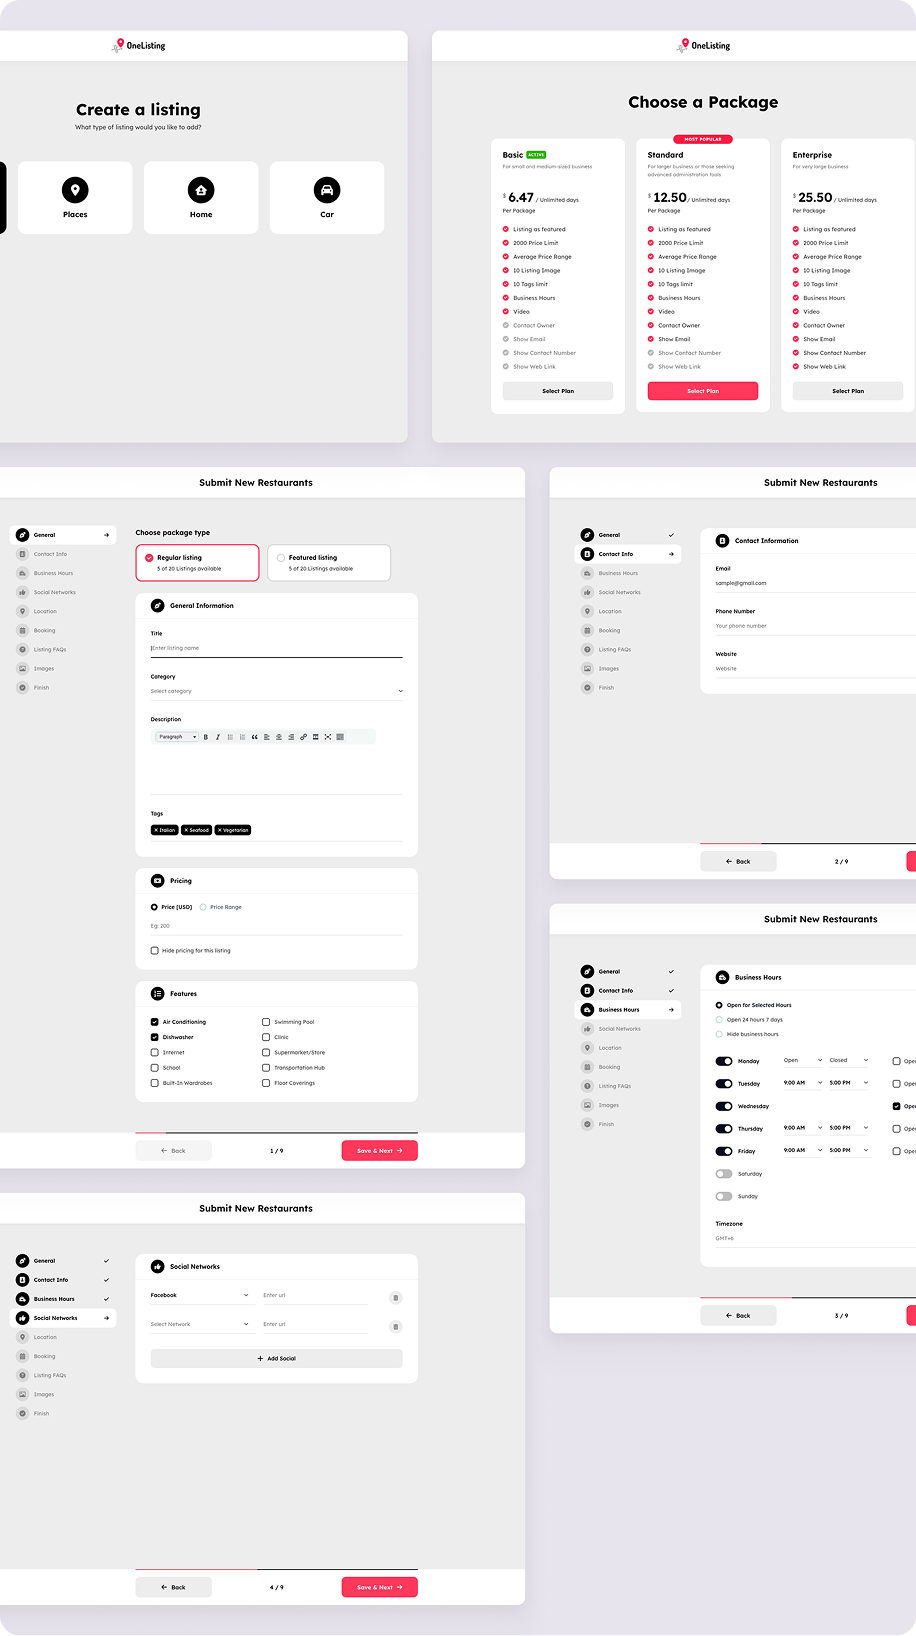Open Listing FAQs step on the 1/9 screen
Screen dimensions: 916x1636
63,650
